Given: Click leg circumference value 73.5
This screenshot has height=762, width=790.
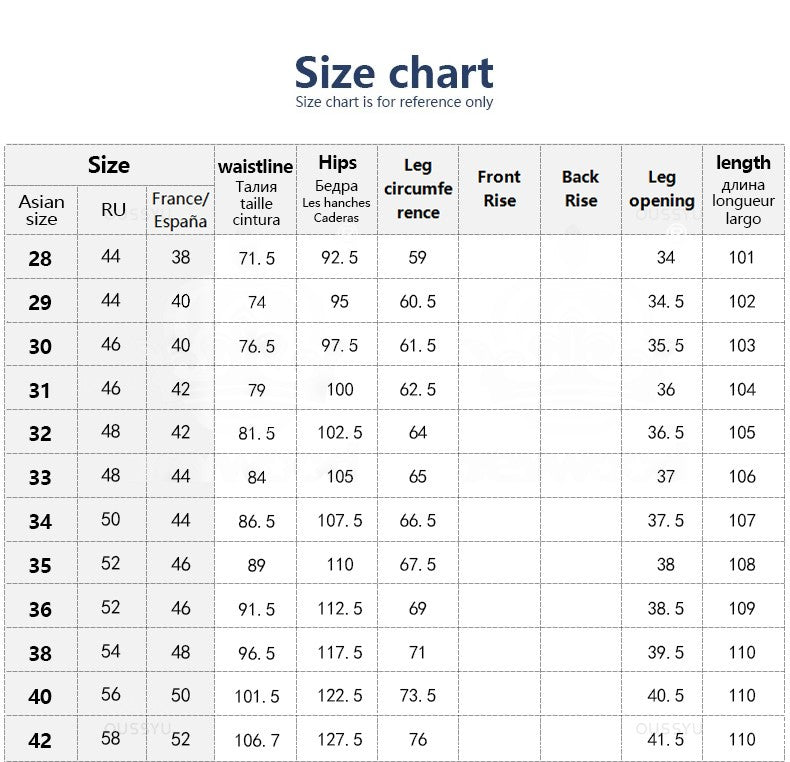Looking at the screenshot, I should [x=418, y=695].
